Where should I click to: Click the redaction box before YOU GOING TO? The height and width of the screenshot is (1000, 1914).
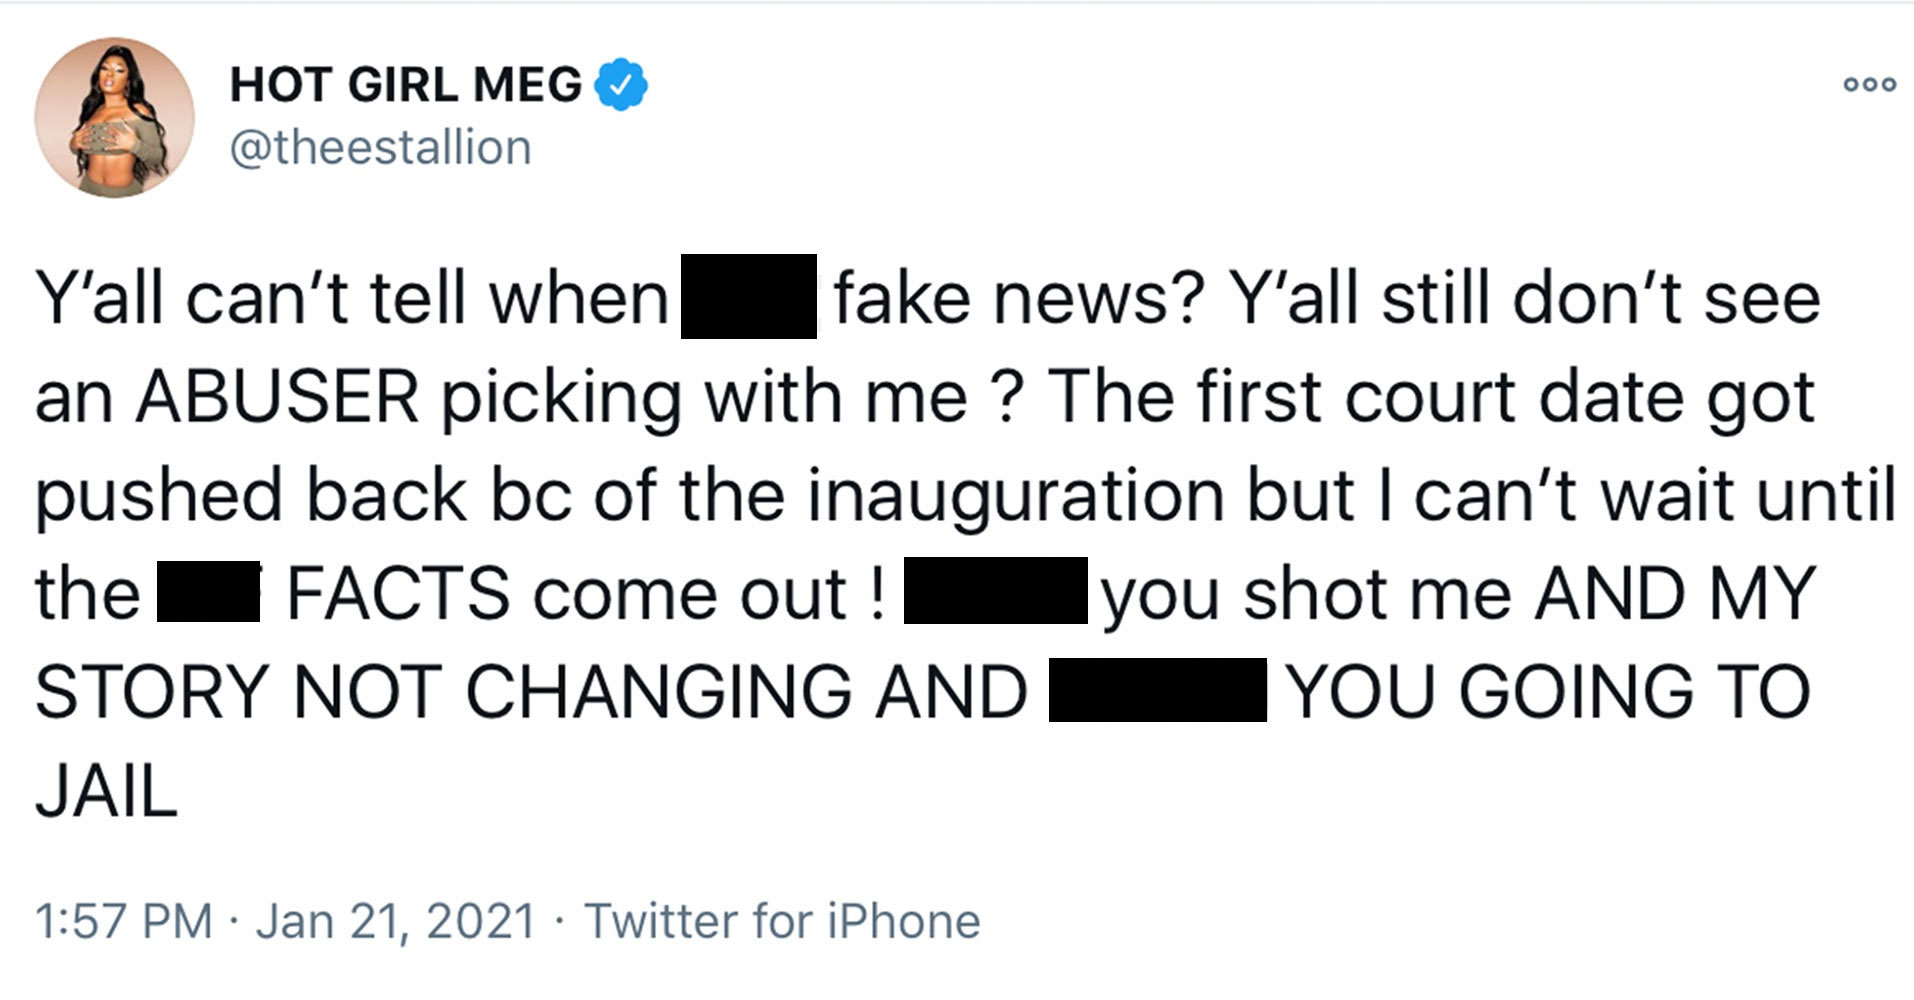(1157, 690)
